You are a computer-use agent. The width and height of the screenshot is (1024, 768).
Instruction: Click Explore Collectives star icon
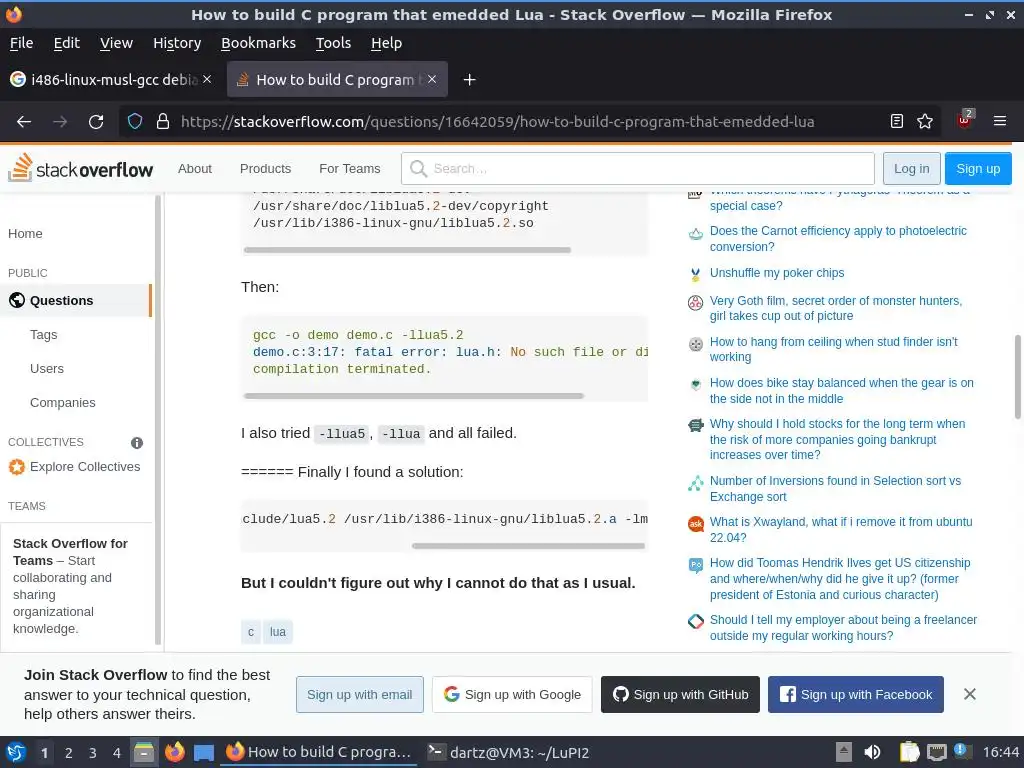[x=17, y=467]
